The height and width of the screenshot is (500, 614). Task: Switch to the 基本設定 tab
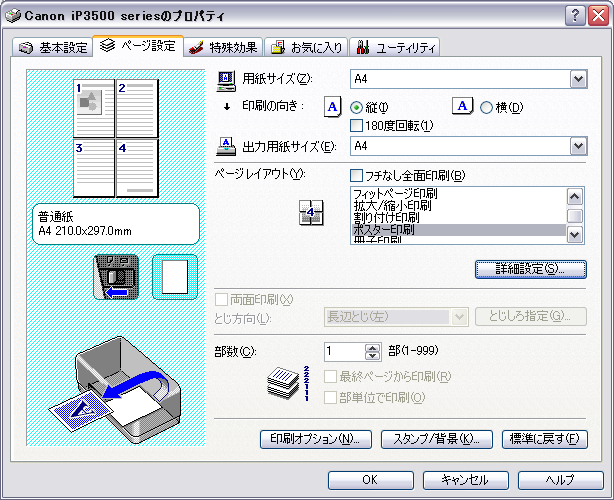point(53,47)
